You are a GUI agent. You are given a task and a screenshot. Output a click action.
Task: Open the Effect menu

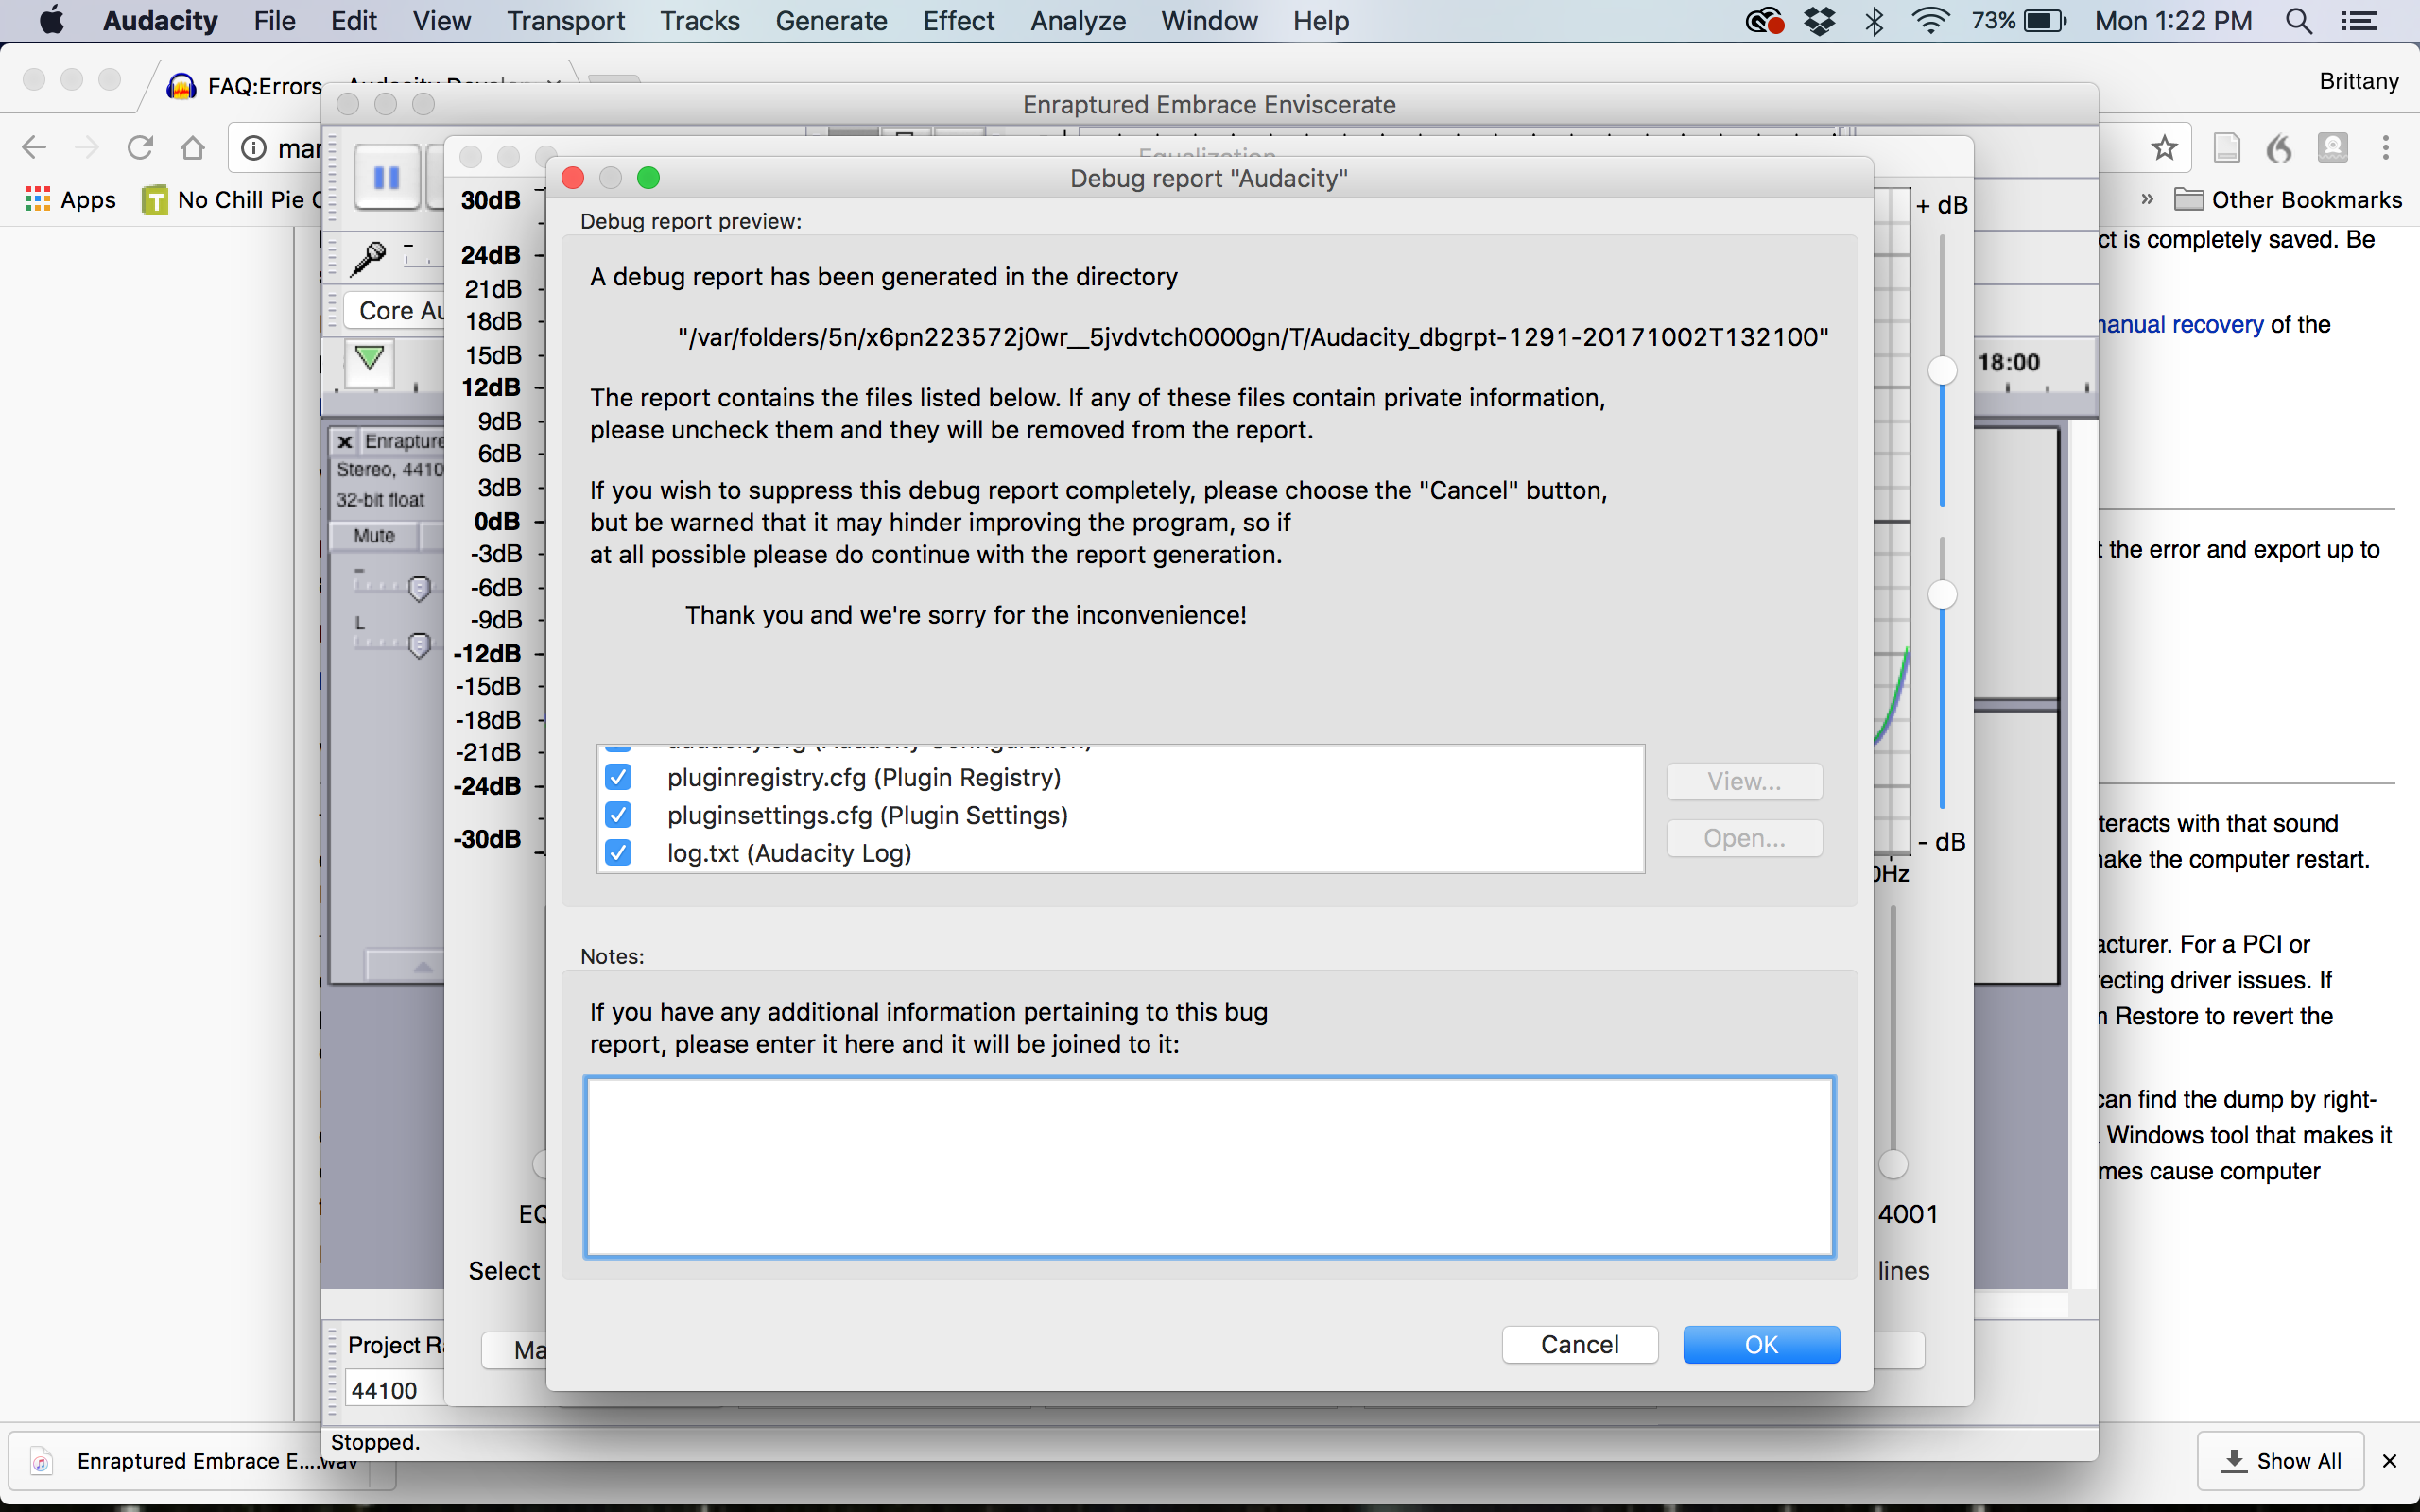click(957, 21)
